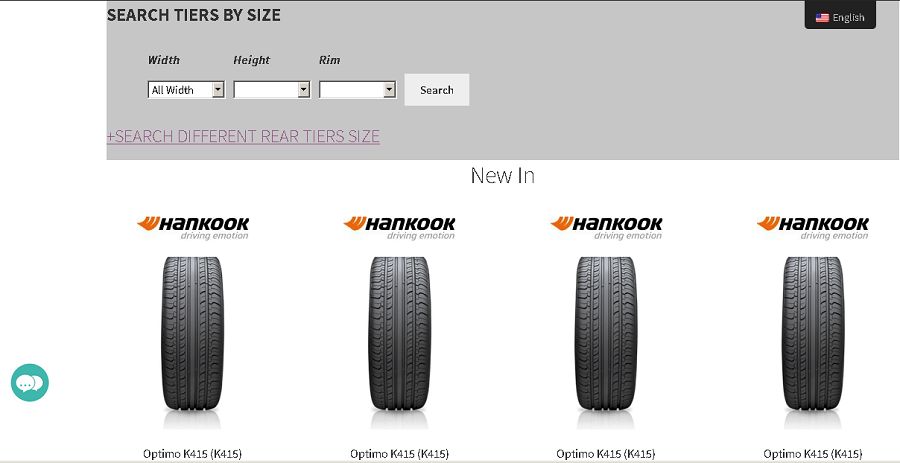Image resolution: width=900 pixels, height=463 pixels.
Task: Open the first Optimo K415 (K415) product title
Action: [193, 454]
